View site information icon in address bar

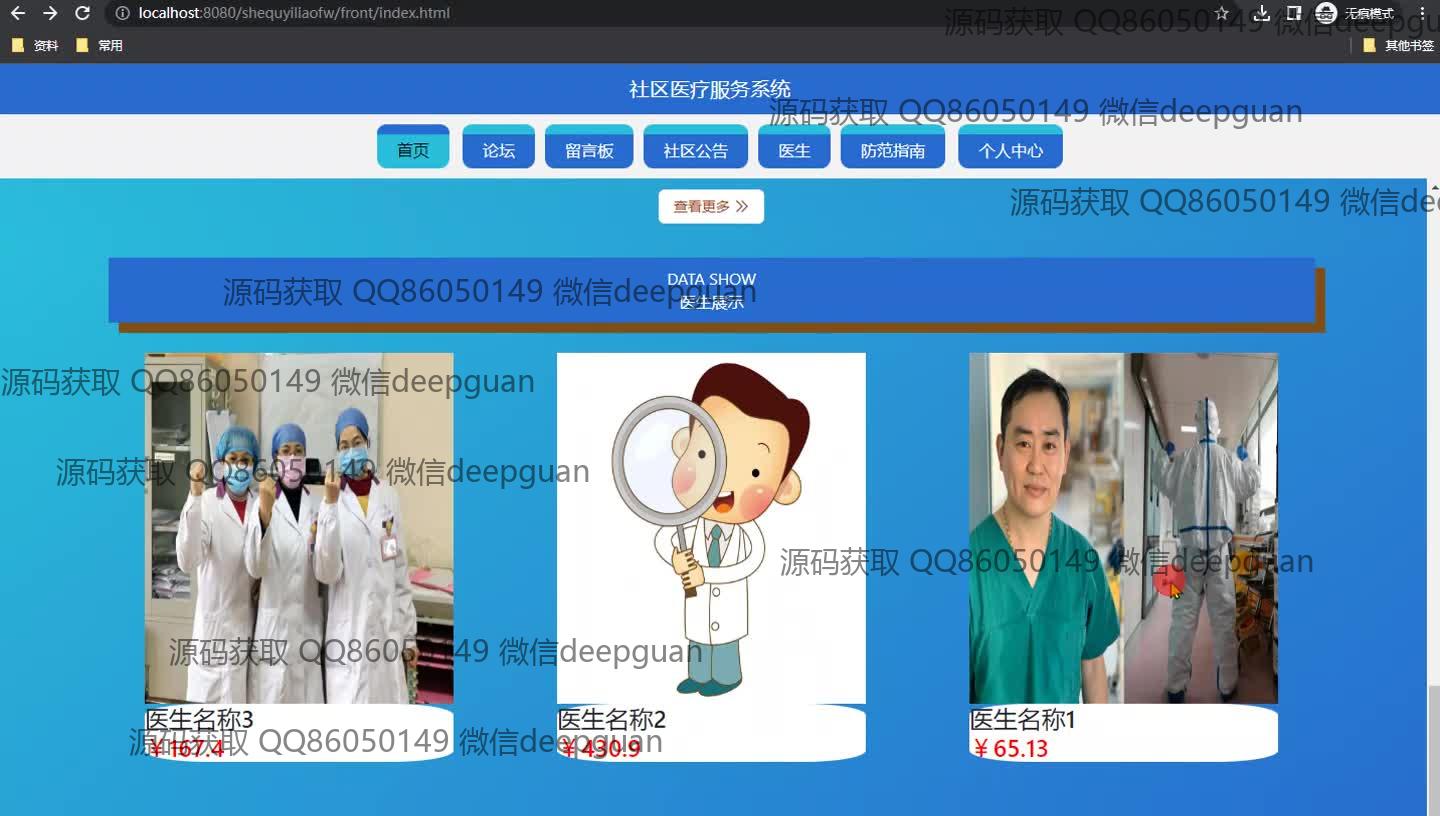[122, 13]
